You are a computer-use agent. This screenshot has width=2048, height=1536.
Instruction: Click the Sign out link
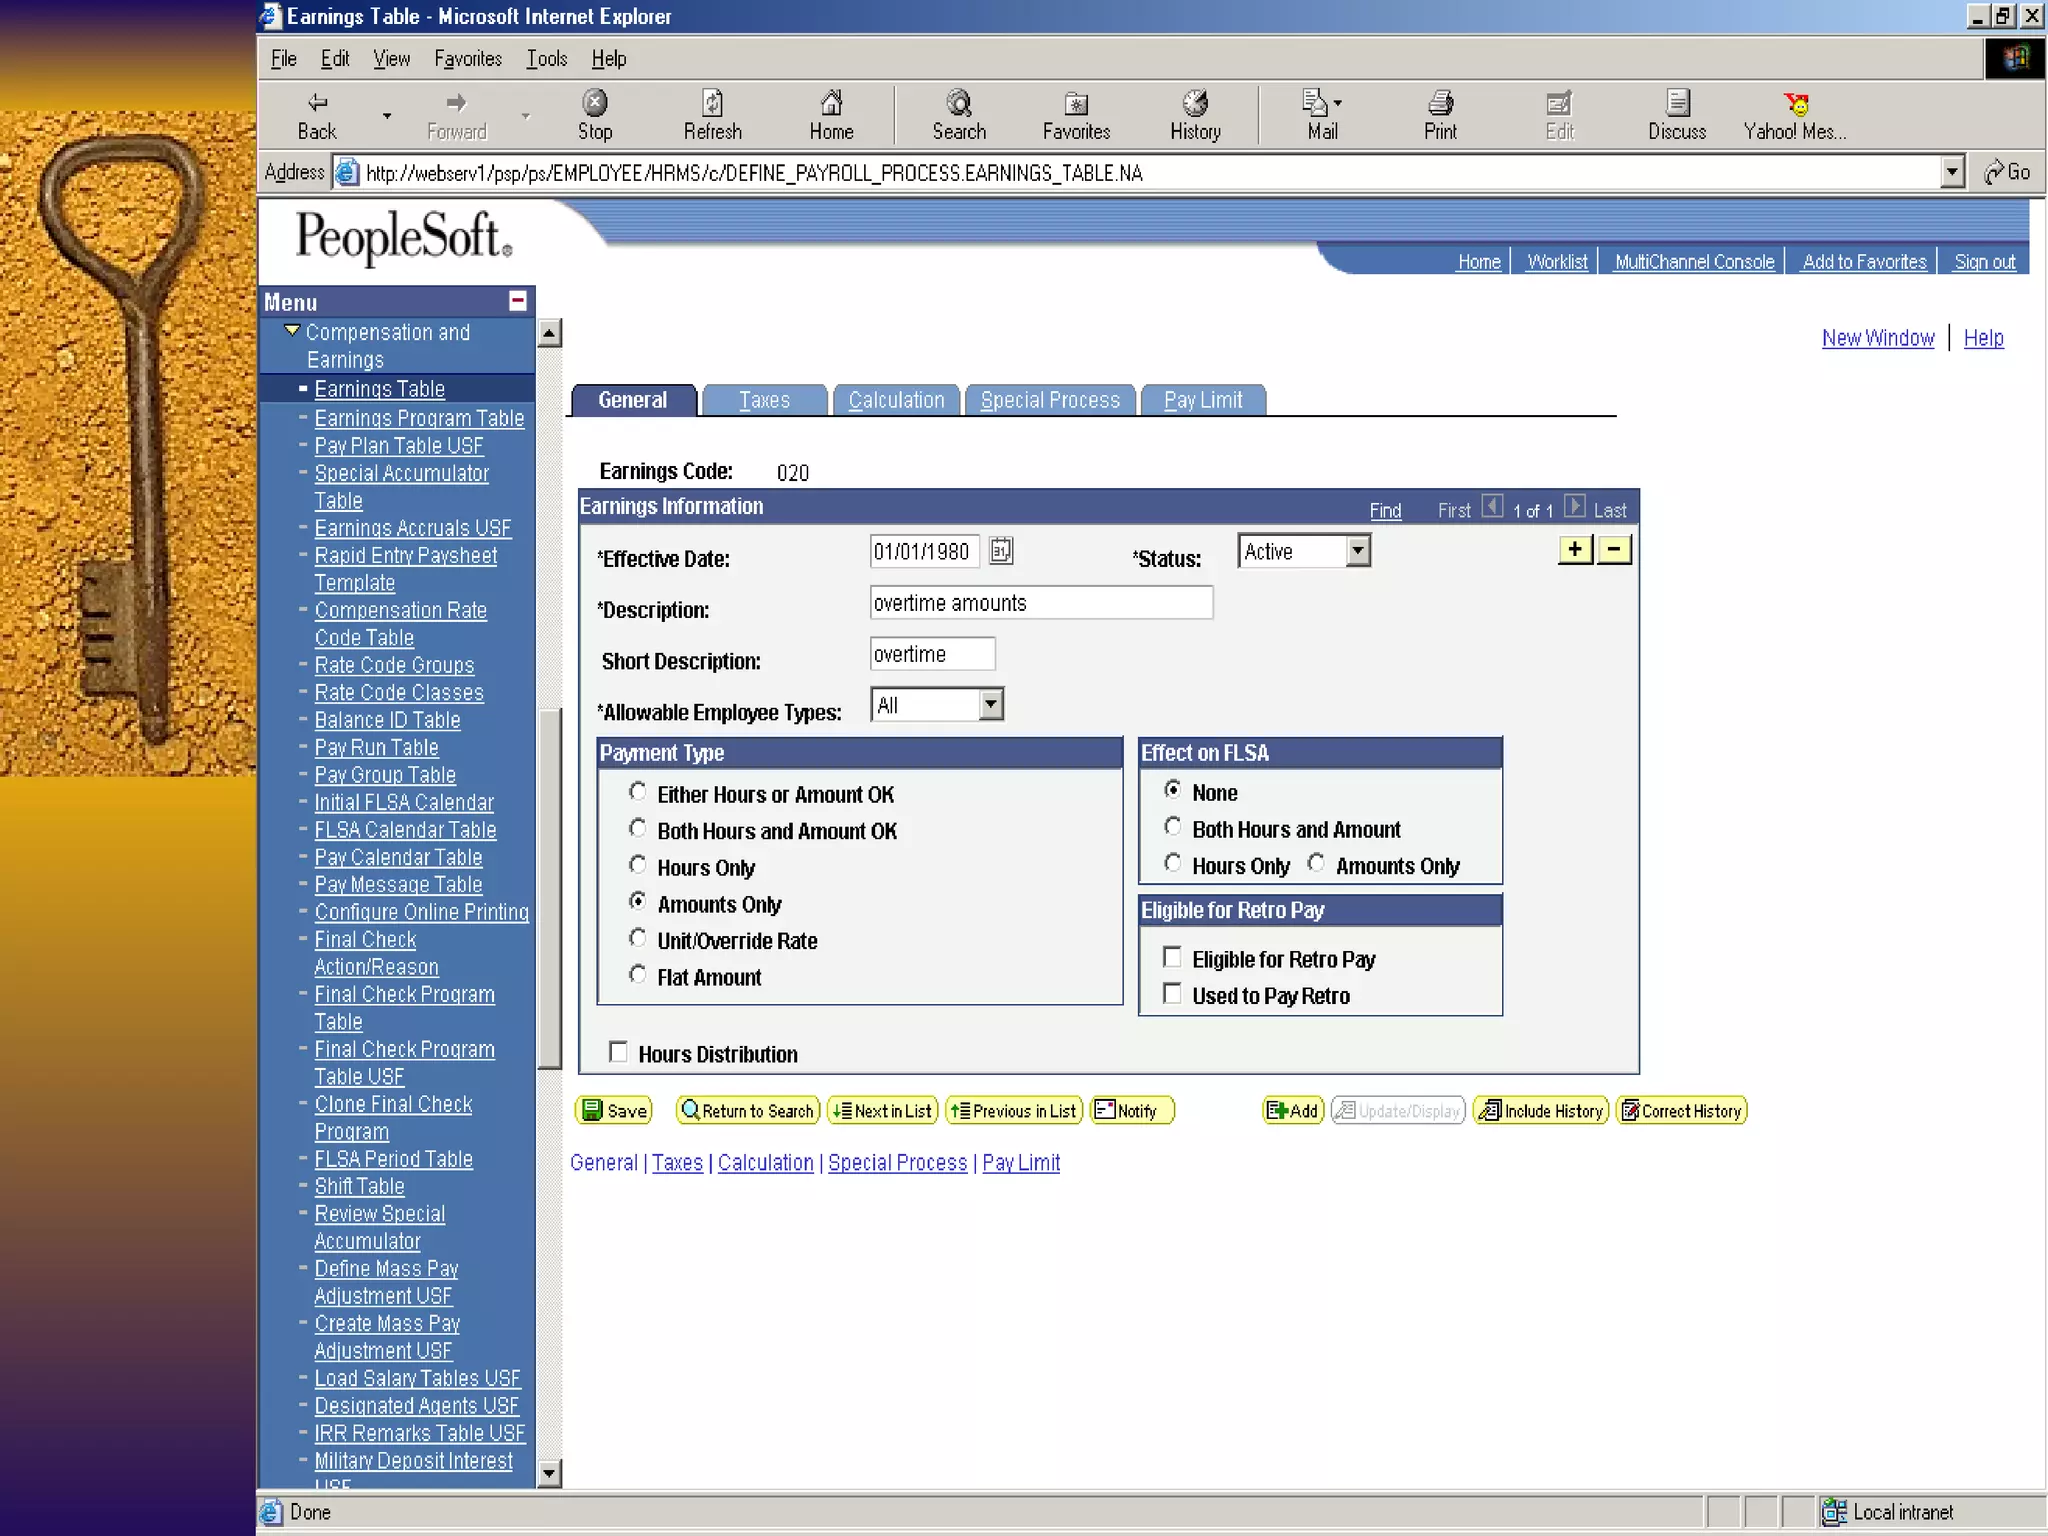click(x=1984, y=262)
